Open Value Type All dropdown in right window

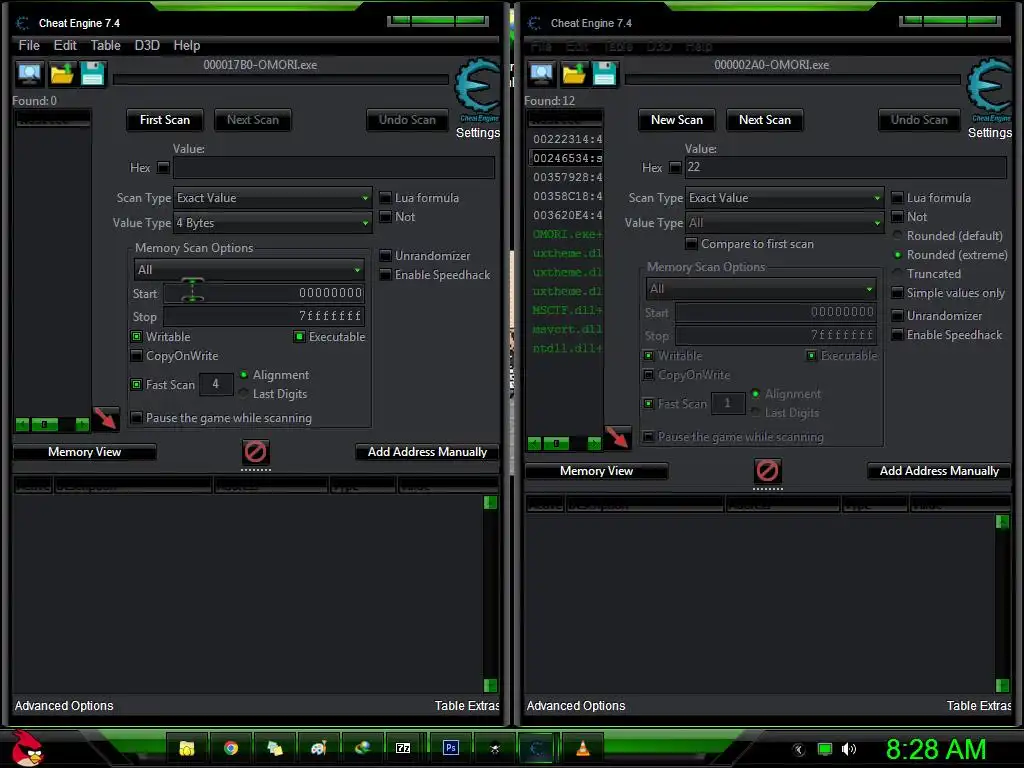pyautogui.click(x=784, y=223)
